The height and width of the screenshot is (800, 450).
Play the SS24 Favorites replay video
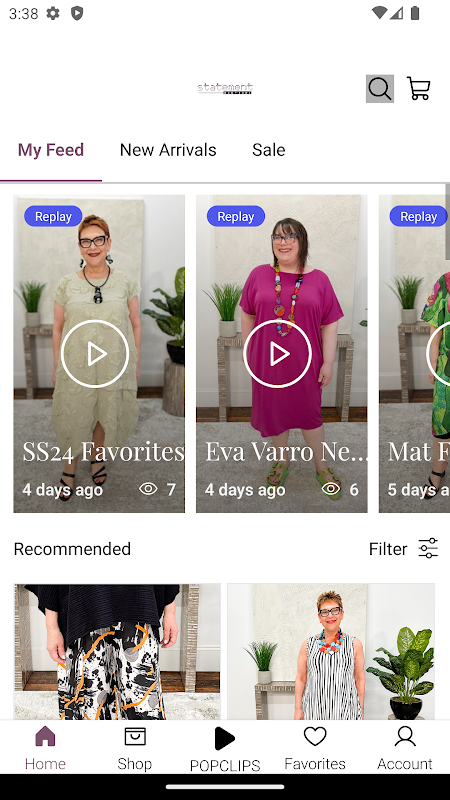point(95,354)
